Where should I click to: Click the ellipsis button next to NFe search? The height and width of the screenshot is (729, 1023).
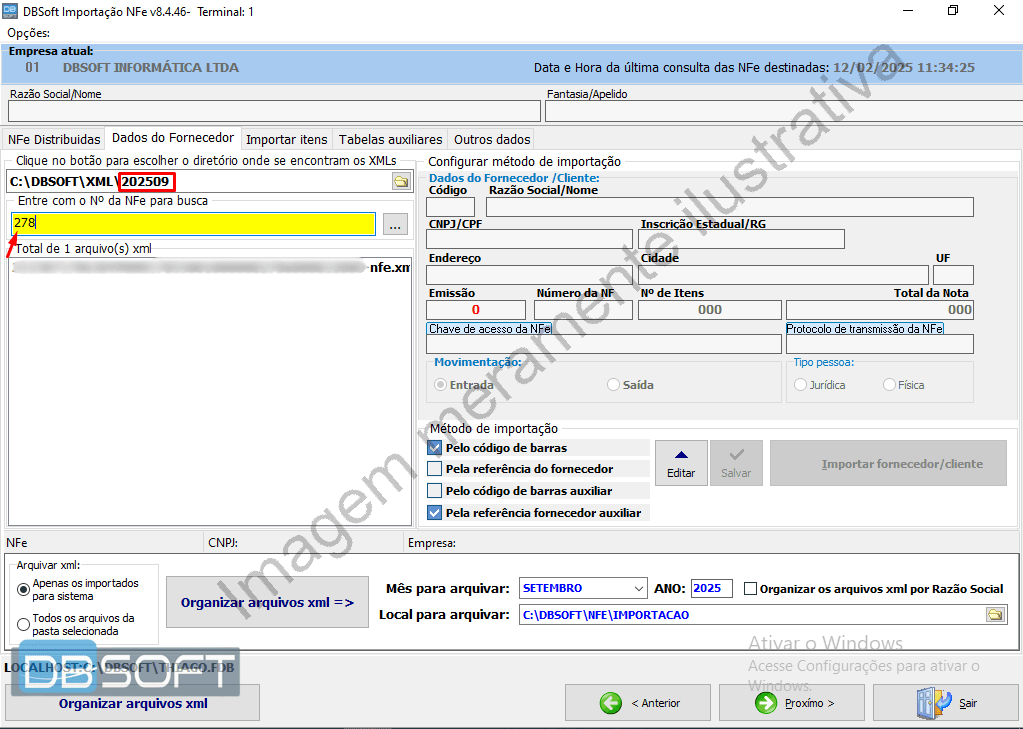point(395,225)
